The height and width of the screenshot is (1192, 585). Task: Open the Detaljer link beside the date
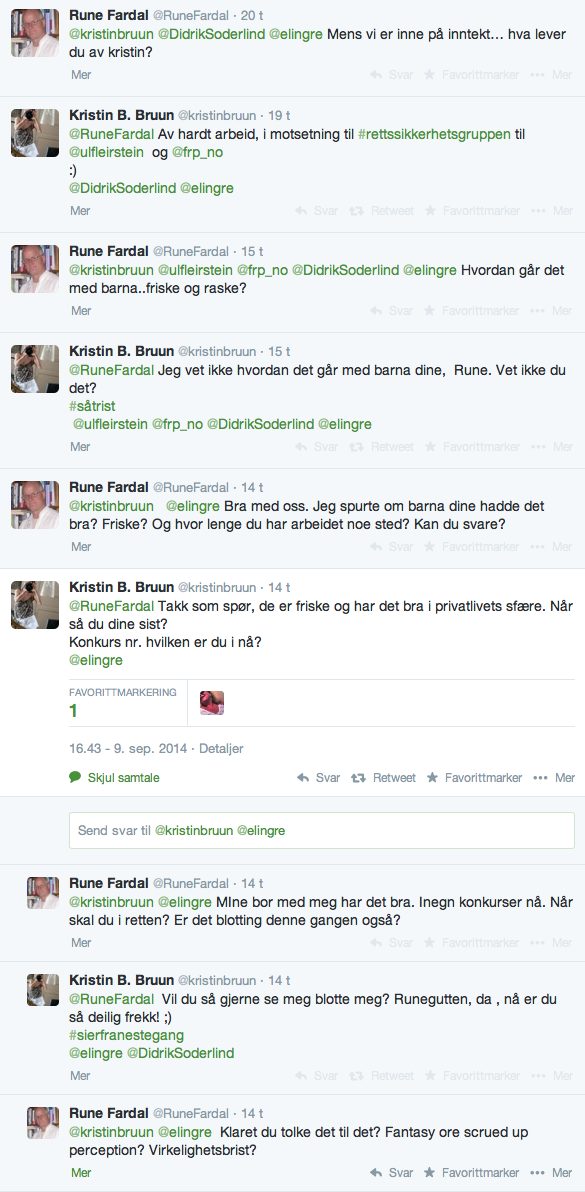coord(221,749)
